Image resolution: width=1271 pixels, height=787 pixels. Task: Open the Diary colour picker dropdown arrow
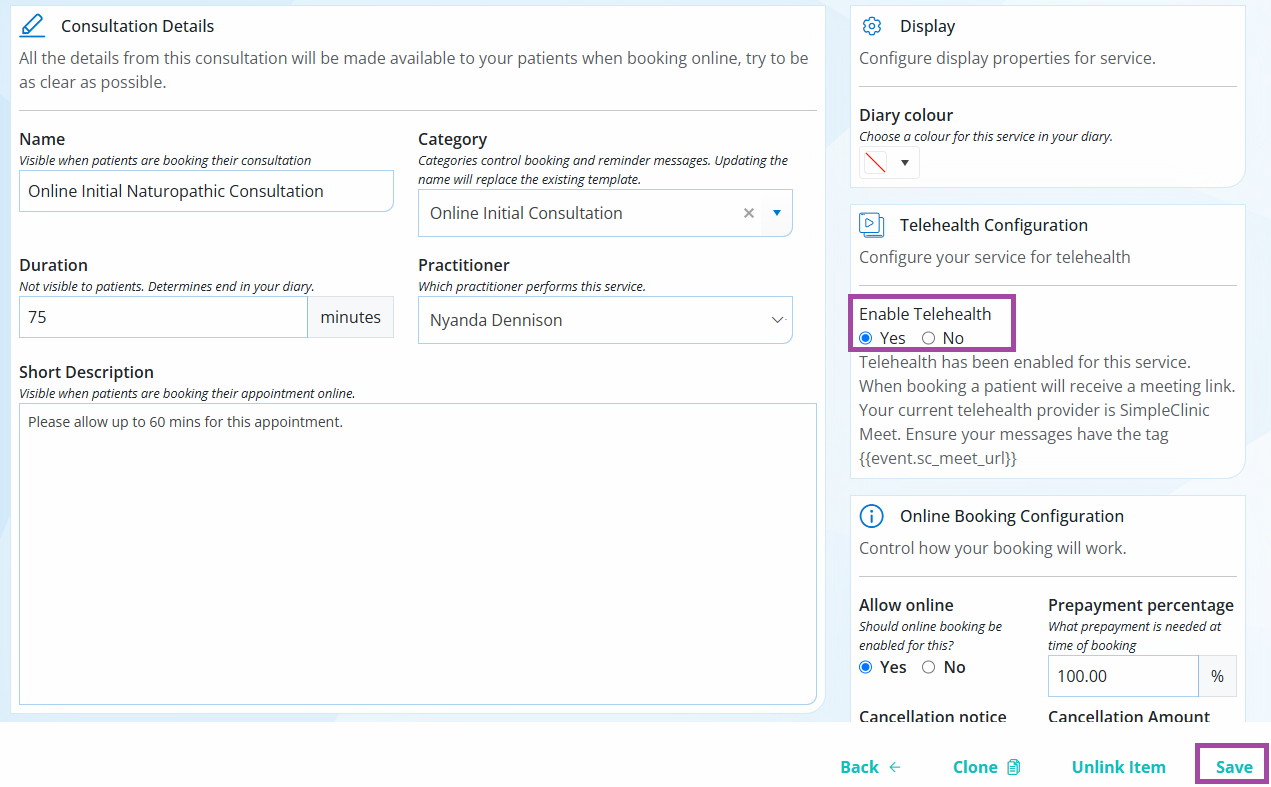[905, 163]
